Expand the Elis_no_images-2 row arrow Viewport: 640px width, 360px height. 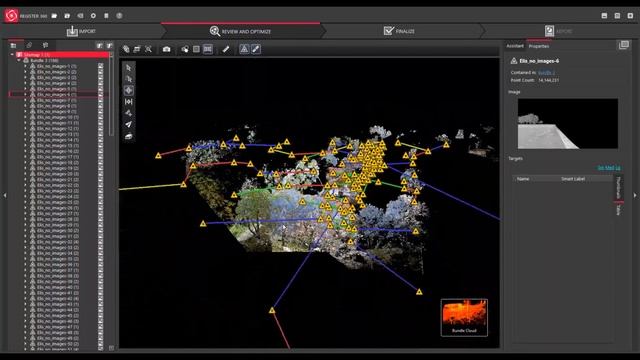pos(25,71)
